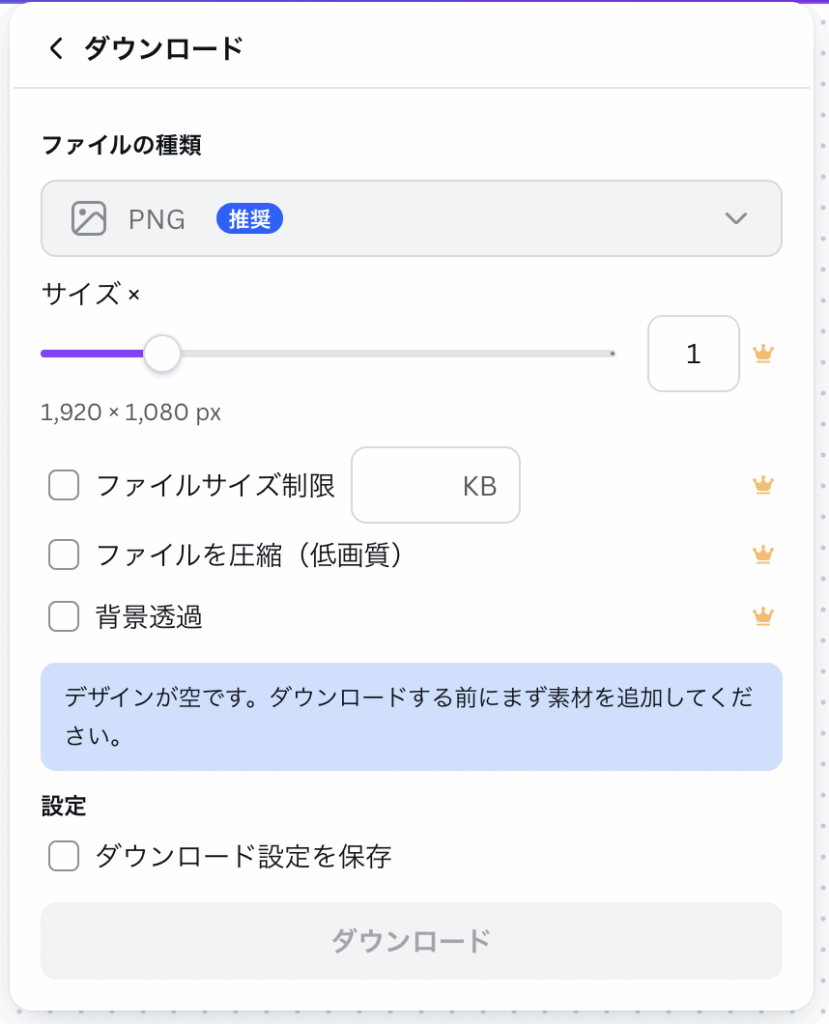Click the crown icon for ファイルサイズ制限

(764, 485)
